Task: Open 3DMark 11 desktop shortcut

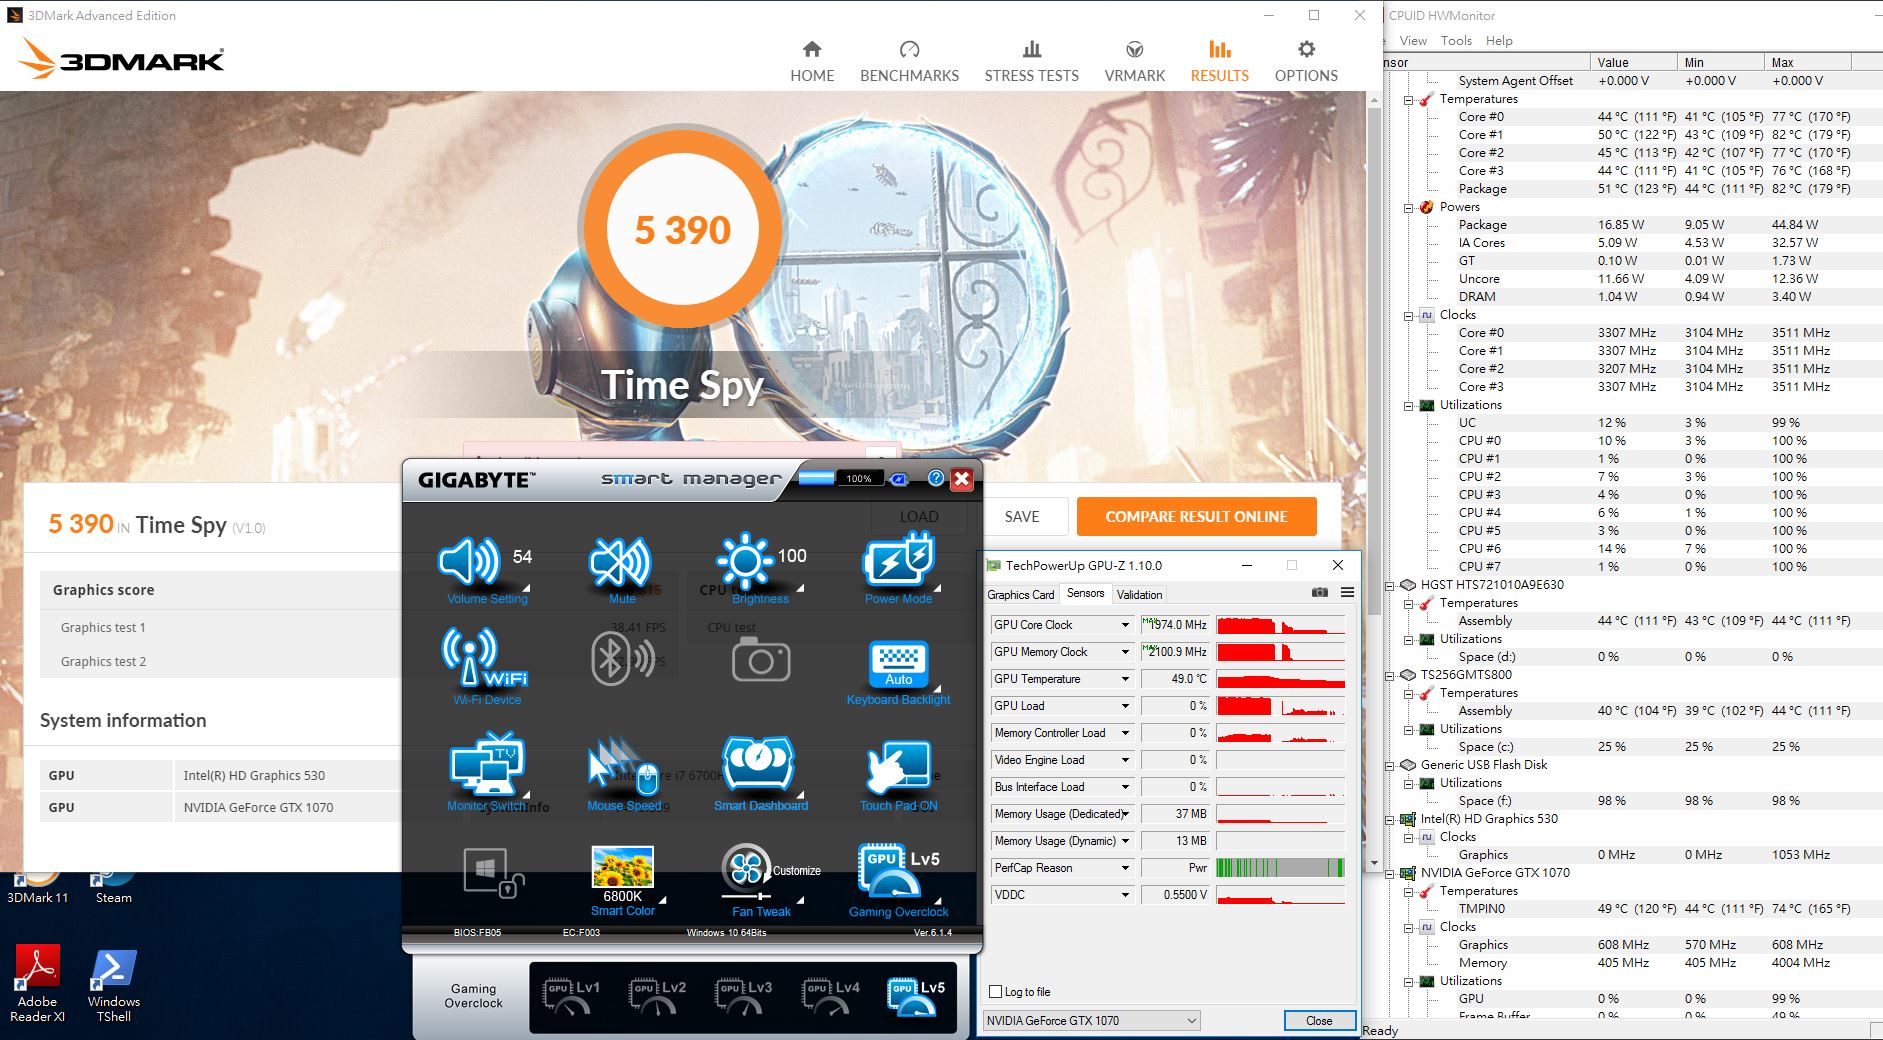Action: [37, 890]
